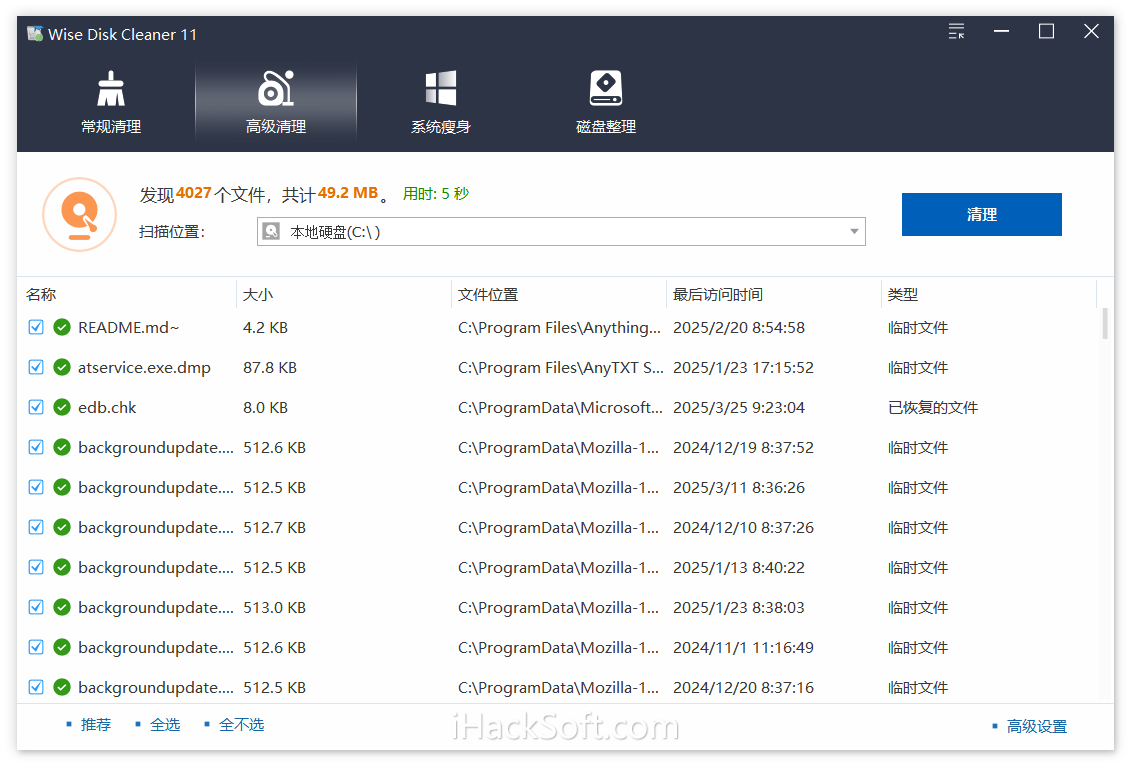Click the 已恢复的文件 type cell
1134x772 pixels.
(x=933, y=408)
